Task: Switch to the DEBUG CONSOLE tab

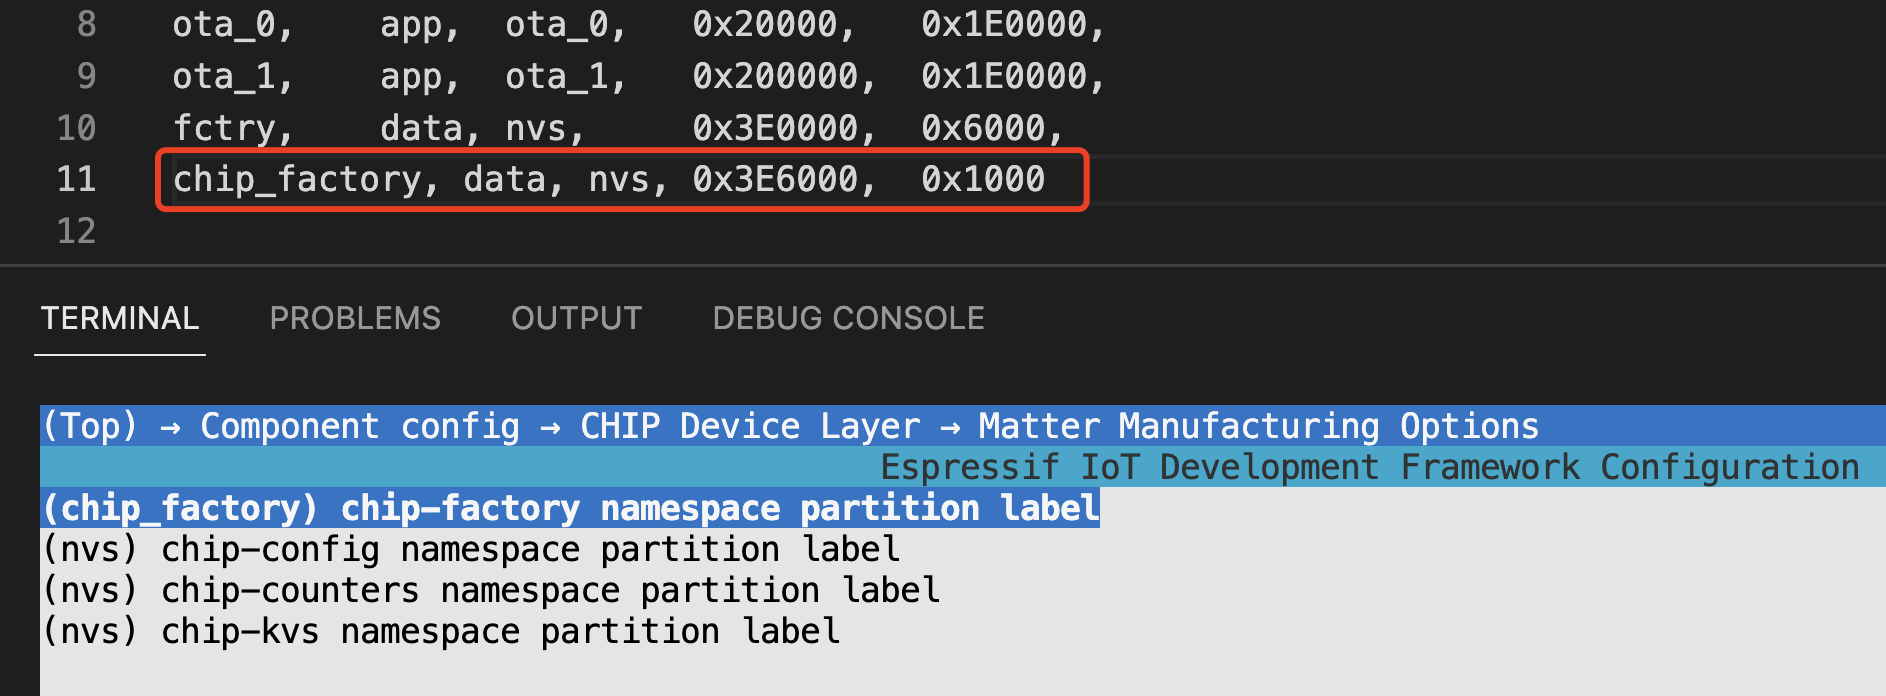Action: coord(848,317)
